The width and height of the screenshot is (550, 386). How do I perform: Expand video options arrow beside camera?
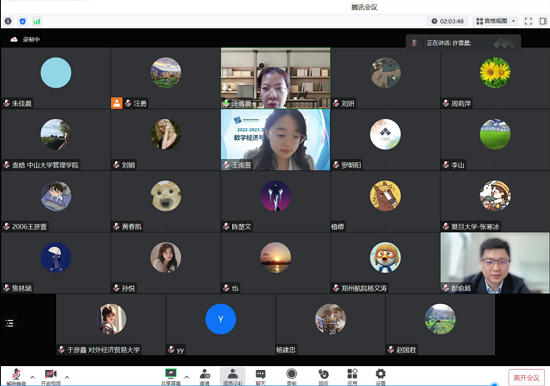pyautogui.click(x=67, y=377)
